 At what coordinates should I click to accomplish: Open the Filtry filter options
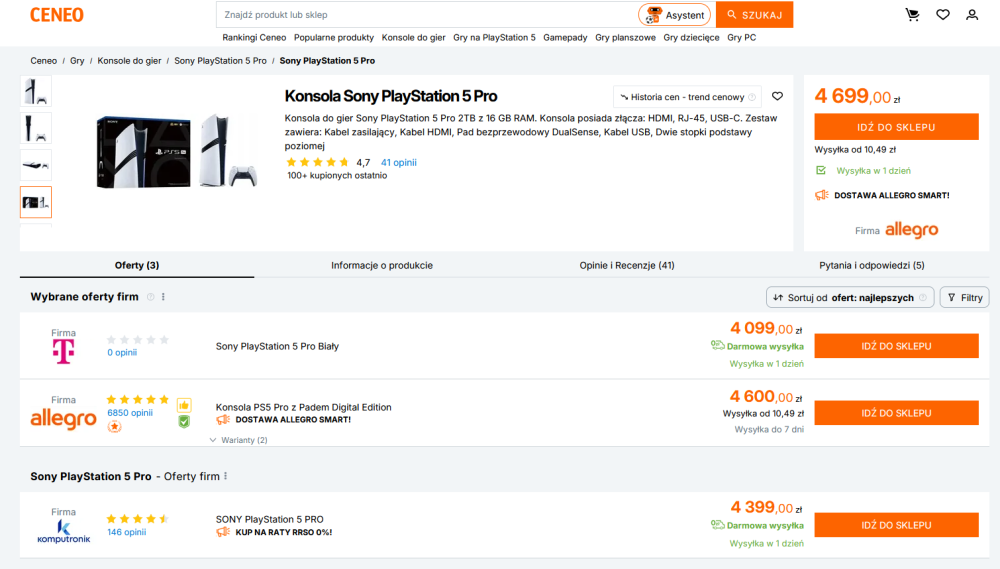tap(964, 297)
